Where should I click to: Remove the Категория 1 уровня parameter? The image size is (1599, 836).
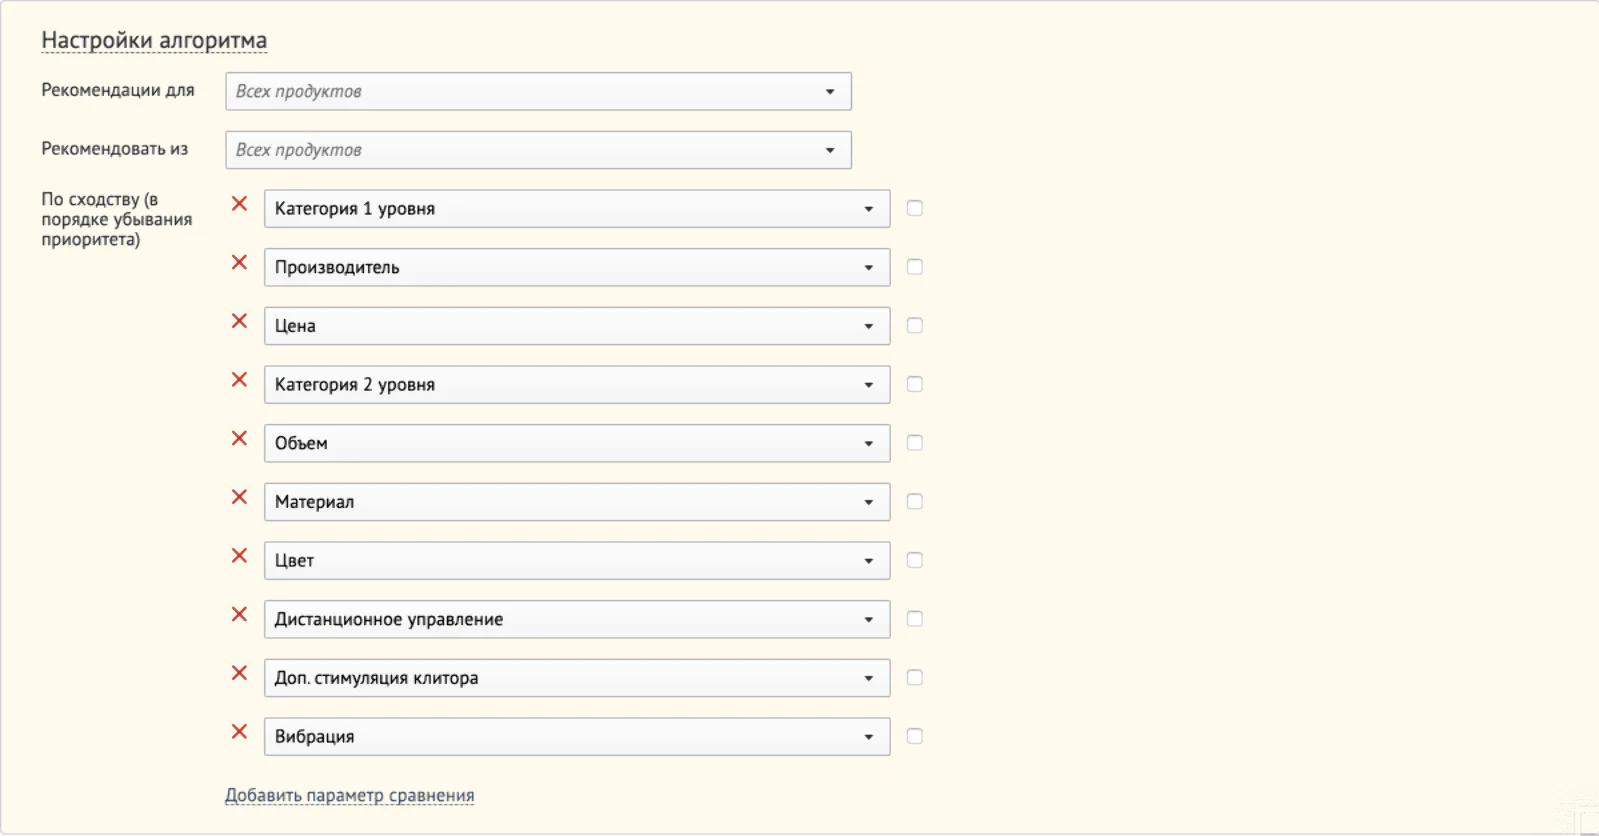[239, 204]
